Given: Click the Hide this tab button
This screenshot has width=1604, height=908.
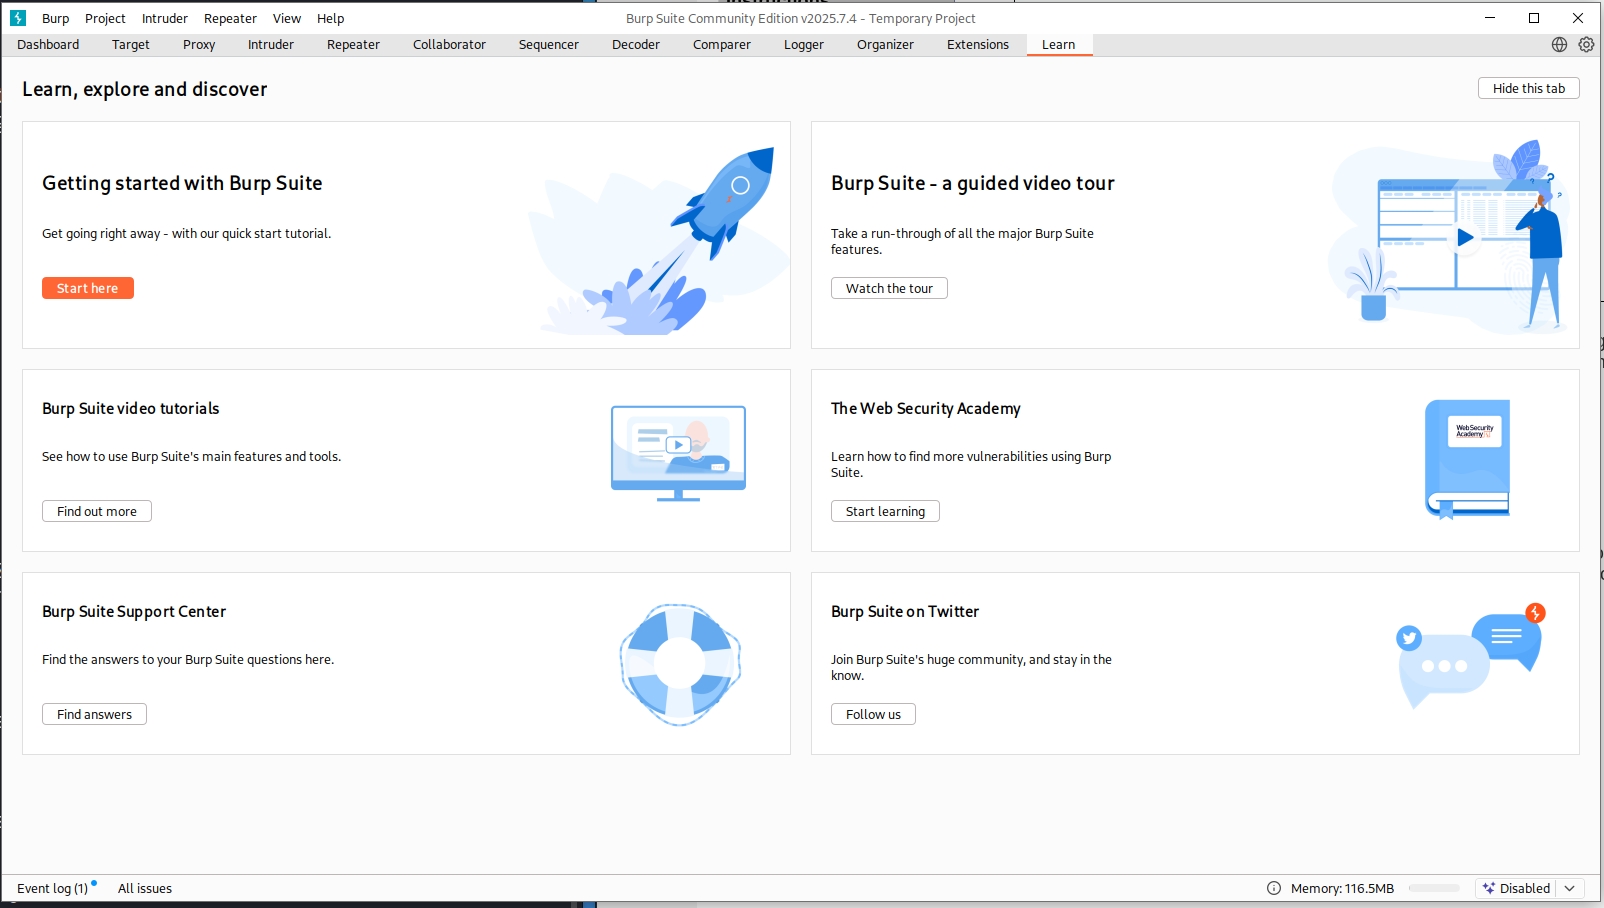Looking at the screenshot, I should (1529, 88).
